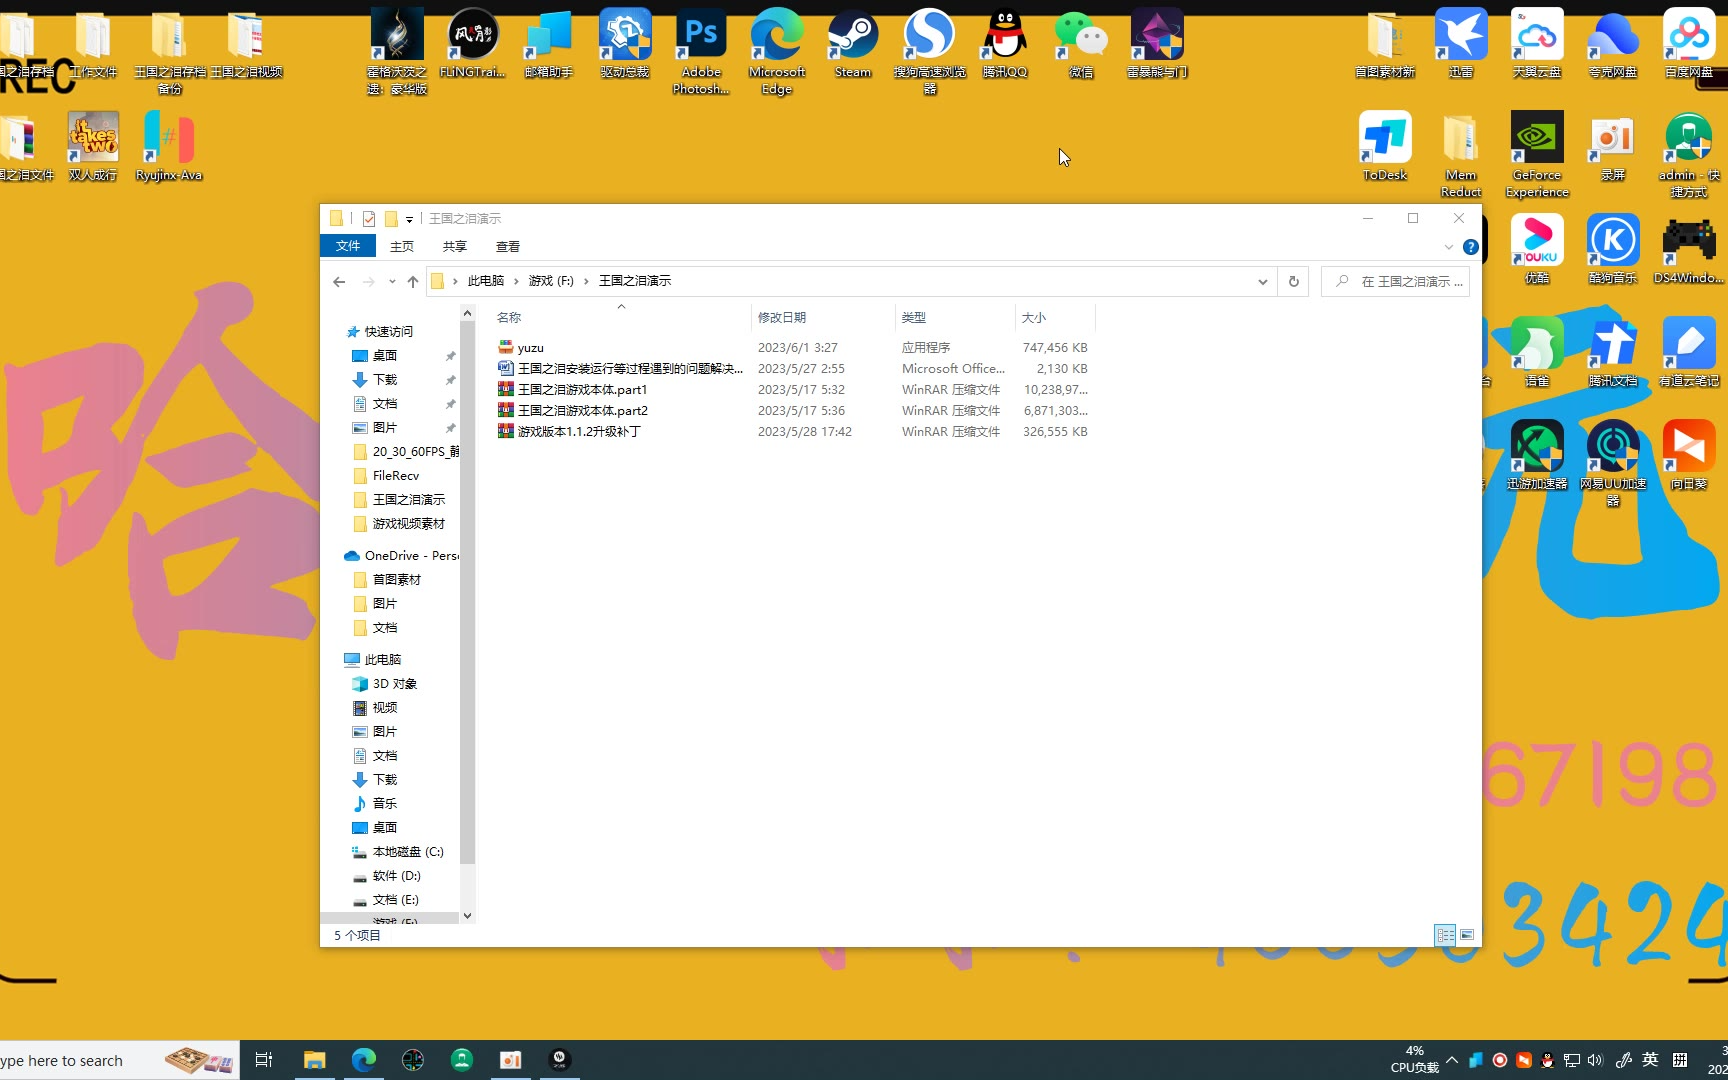The width and height of the screenshot is (1728, 1080).
Task: Switch to details view layout
Action: pos(1445,935)
